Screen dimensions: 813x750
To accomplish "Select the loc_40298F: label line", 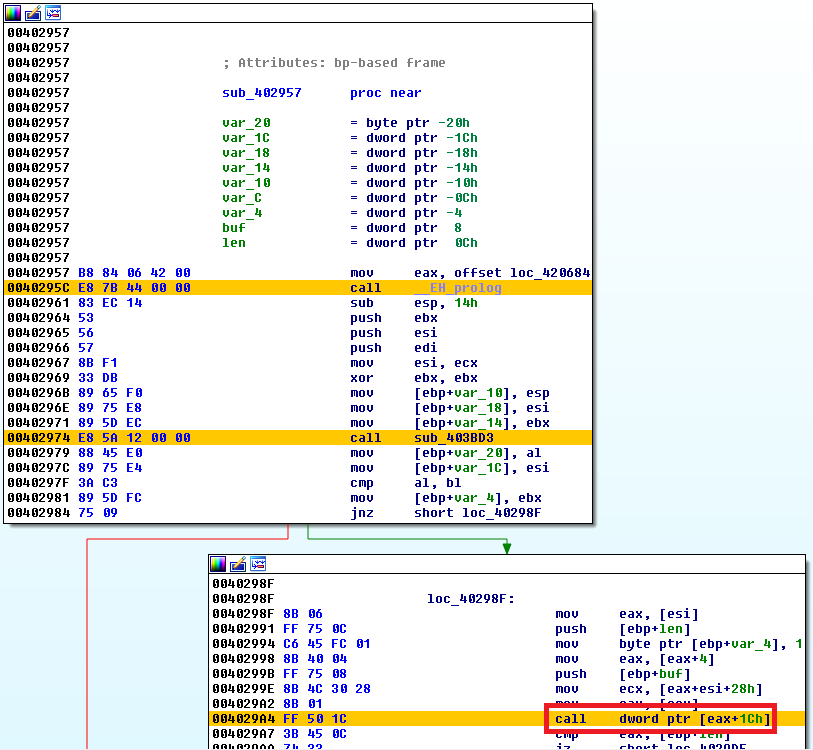I will coord(470,599).
